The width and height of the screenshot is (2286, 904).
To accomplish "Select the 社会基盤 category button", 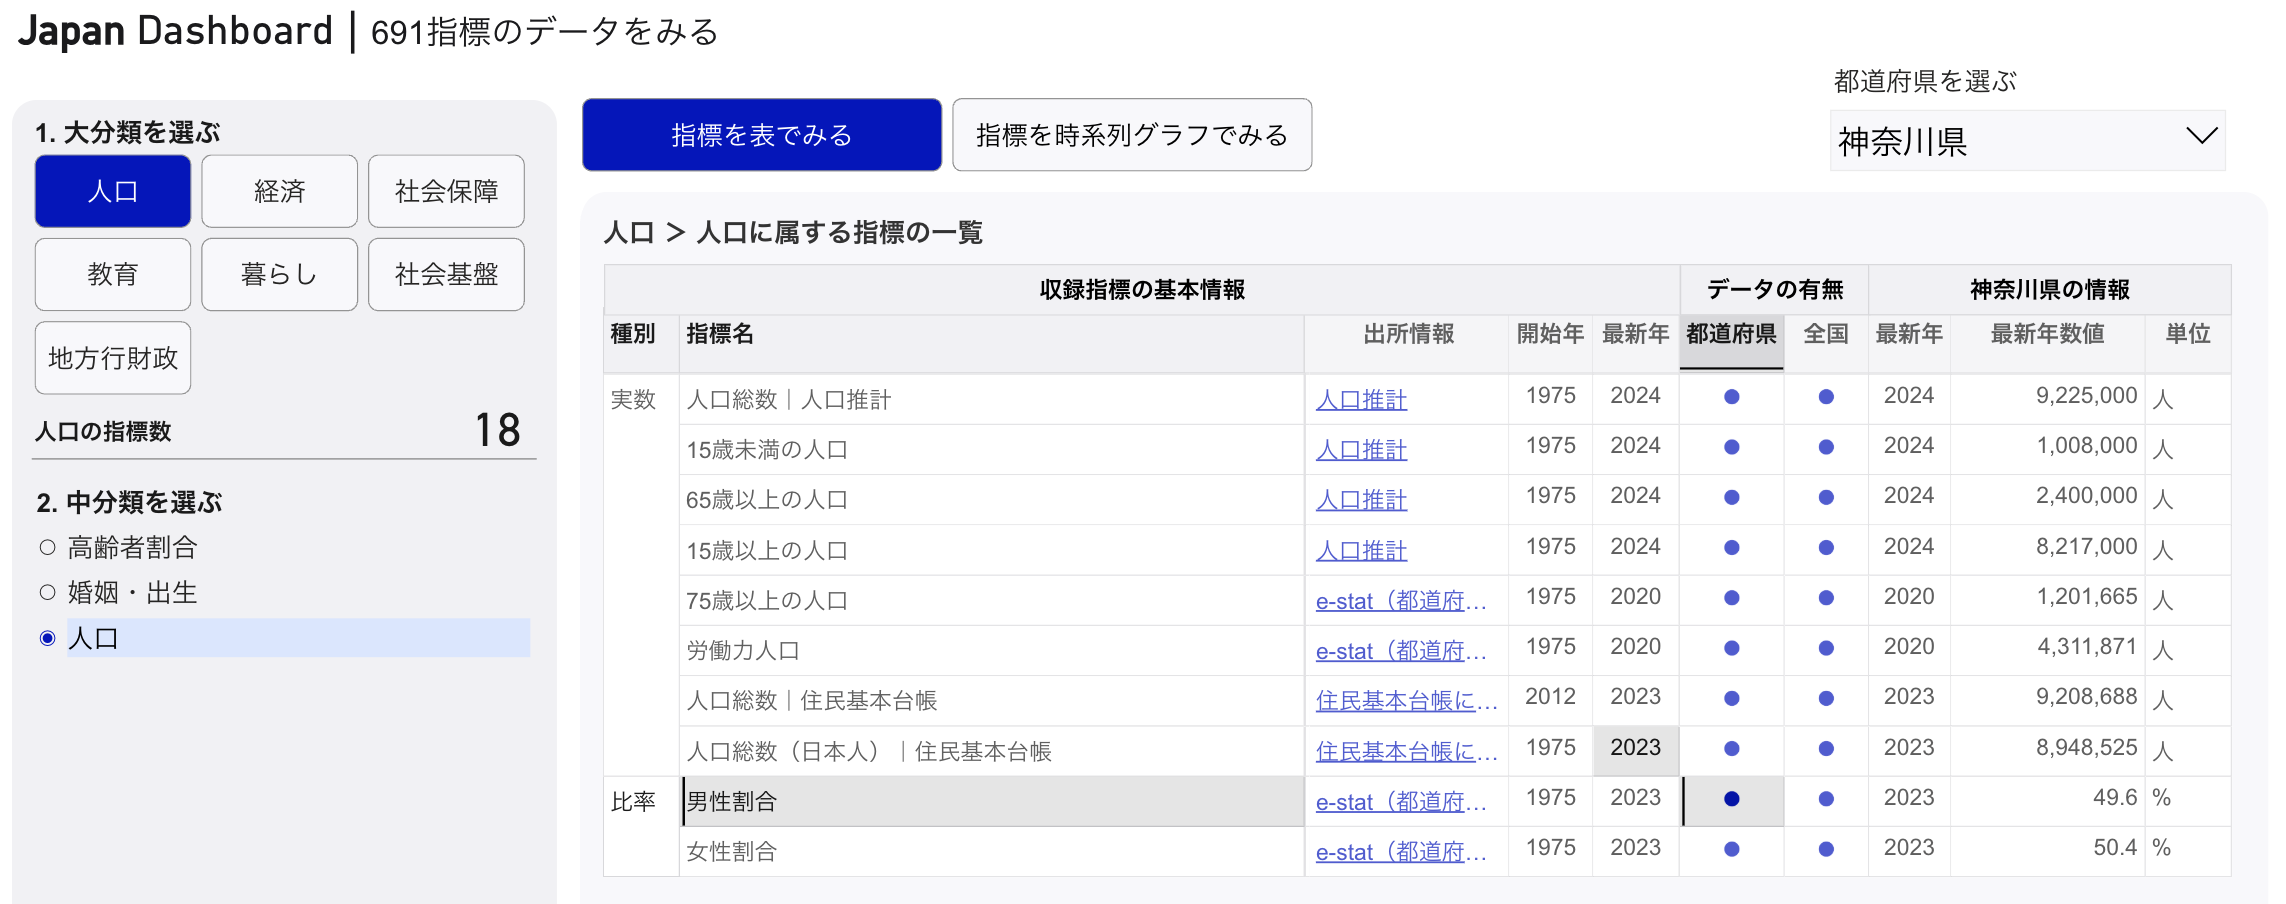I will pyautogui.click(x=446, y=274).
